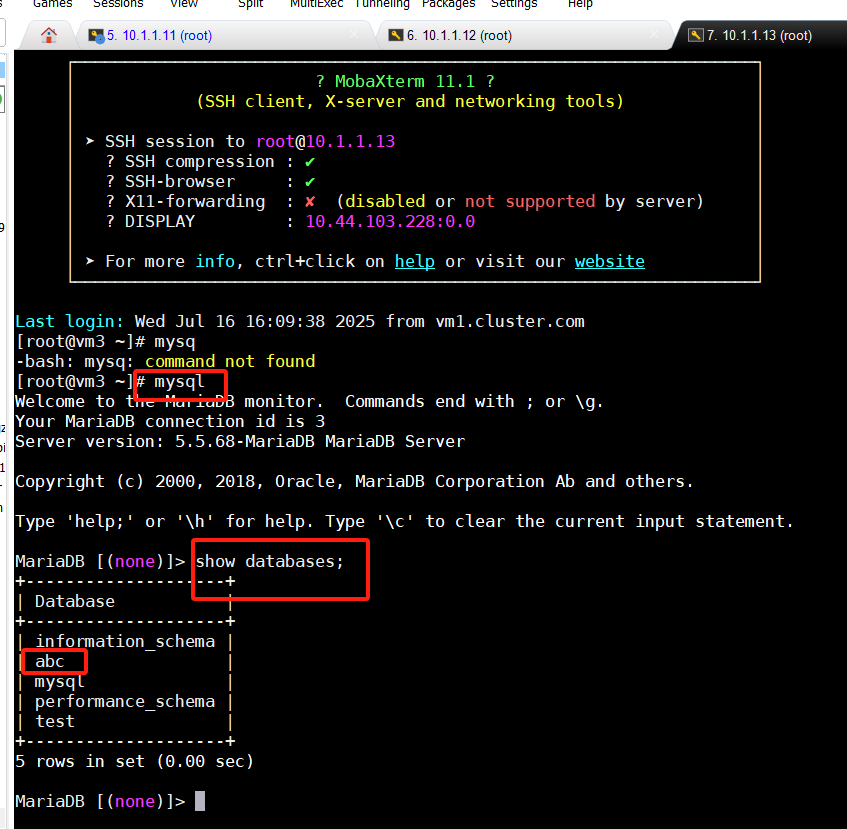Viewport: 847px width, 829px height.
Task: Click the green check mark next to SSH-browser
Action: [310, 182]
